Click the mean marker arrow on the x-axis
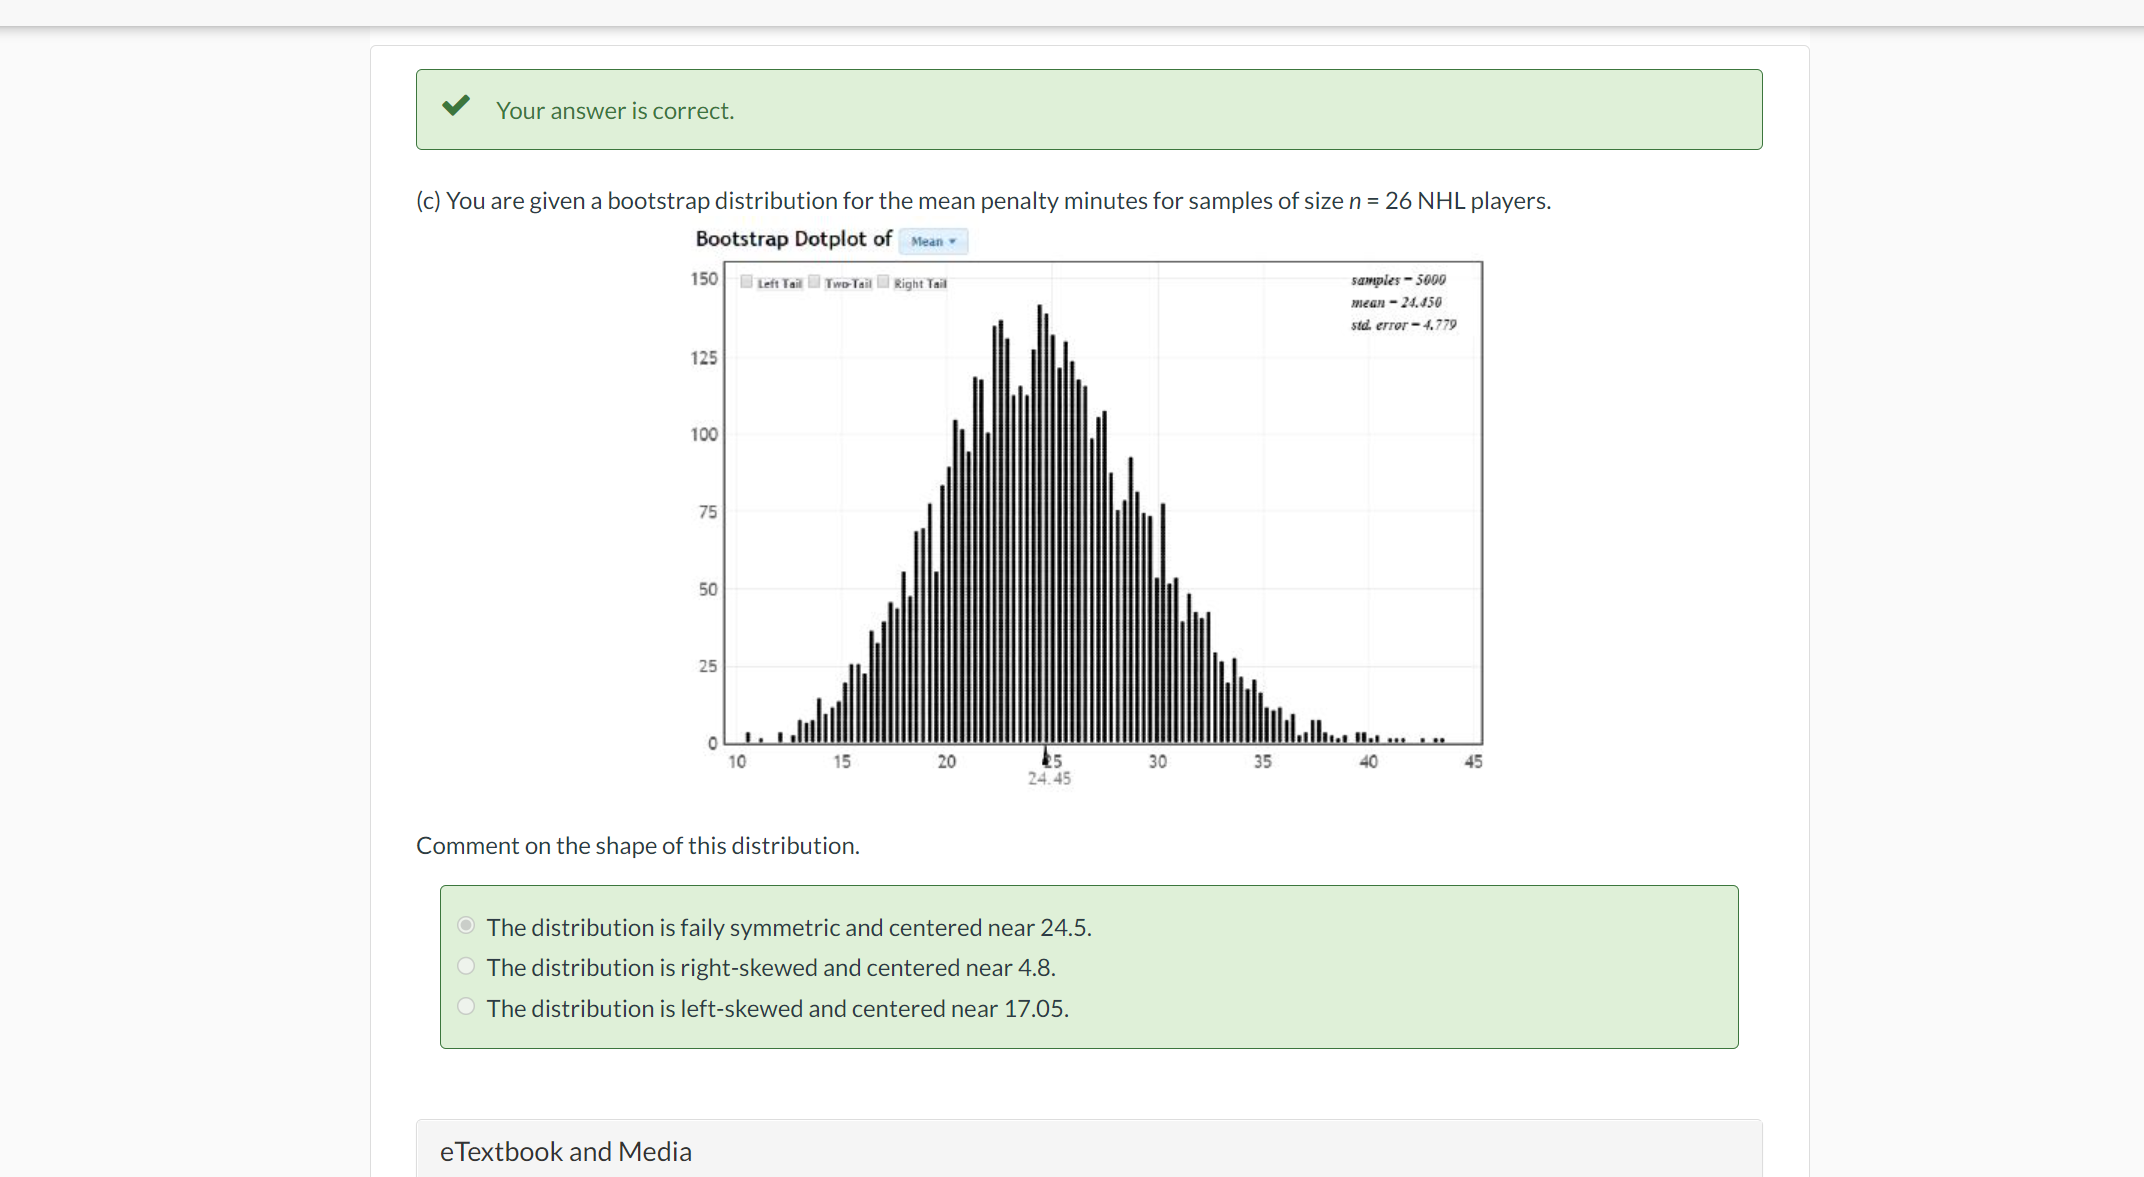Viewport: 2144px width, 1177px height. pos(1046,756)
